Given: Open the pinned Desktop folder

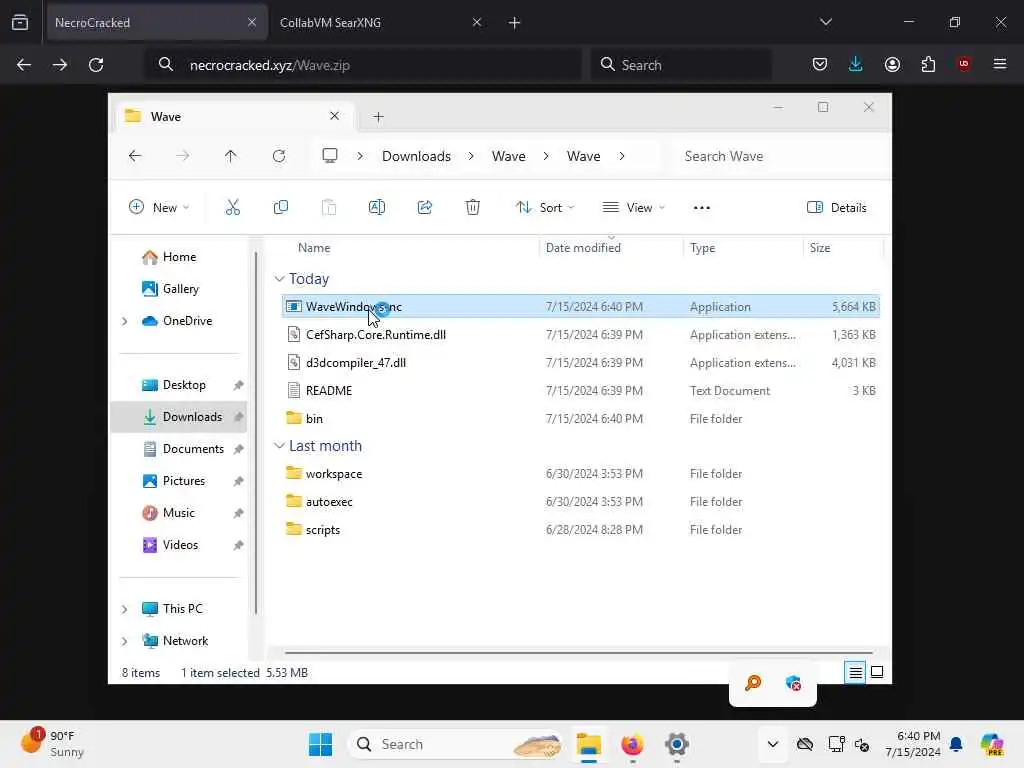Looking at the screenshot, I should click(x=174, y=385).
